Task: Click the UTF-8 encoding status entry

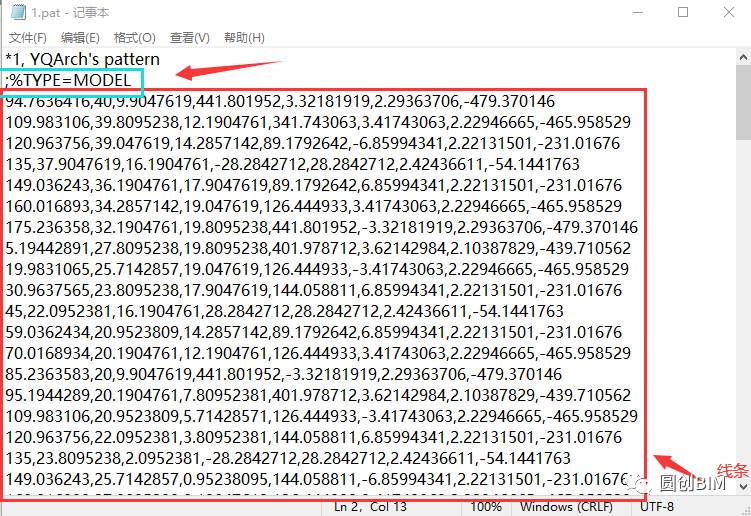Action: coord(657,507)
